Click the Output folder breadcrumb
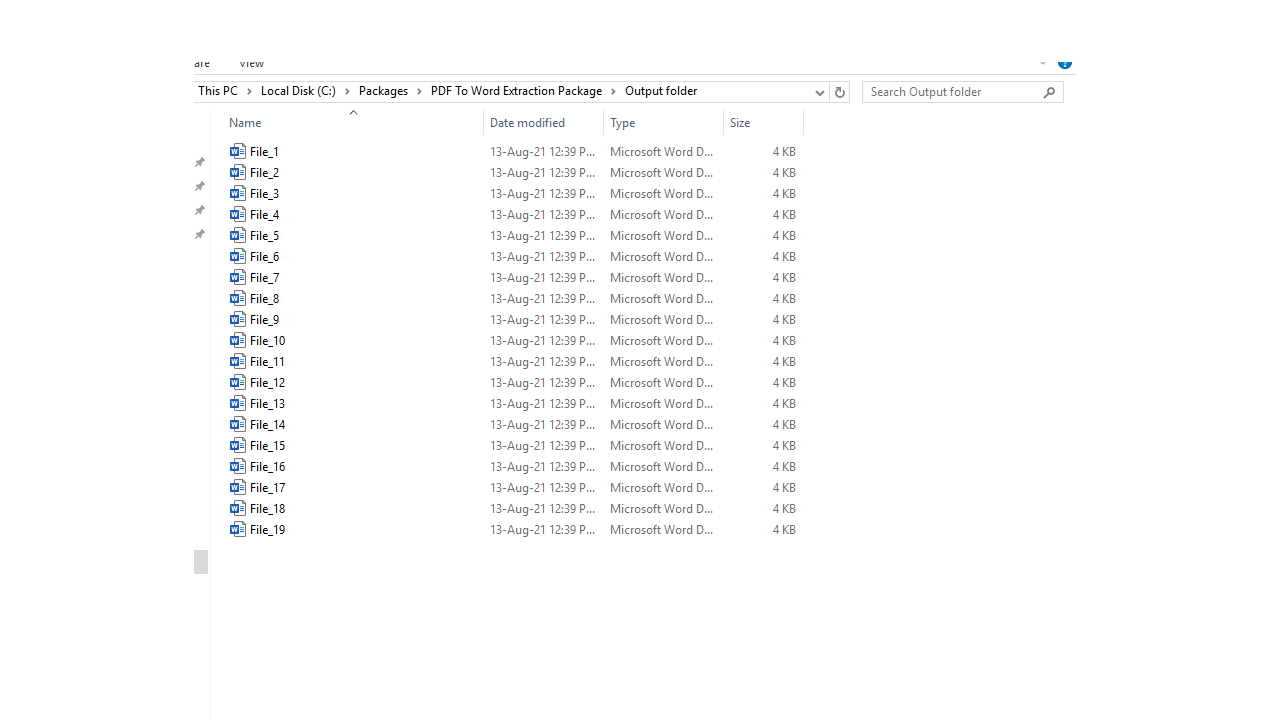Screen dimensions: 1280x720 pyautogui.click(x=661, y=91)
